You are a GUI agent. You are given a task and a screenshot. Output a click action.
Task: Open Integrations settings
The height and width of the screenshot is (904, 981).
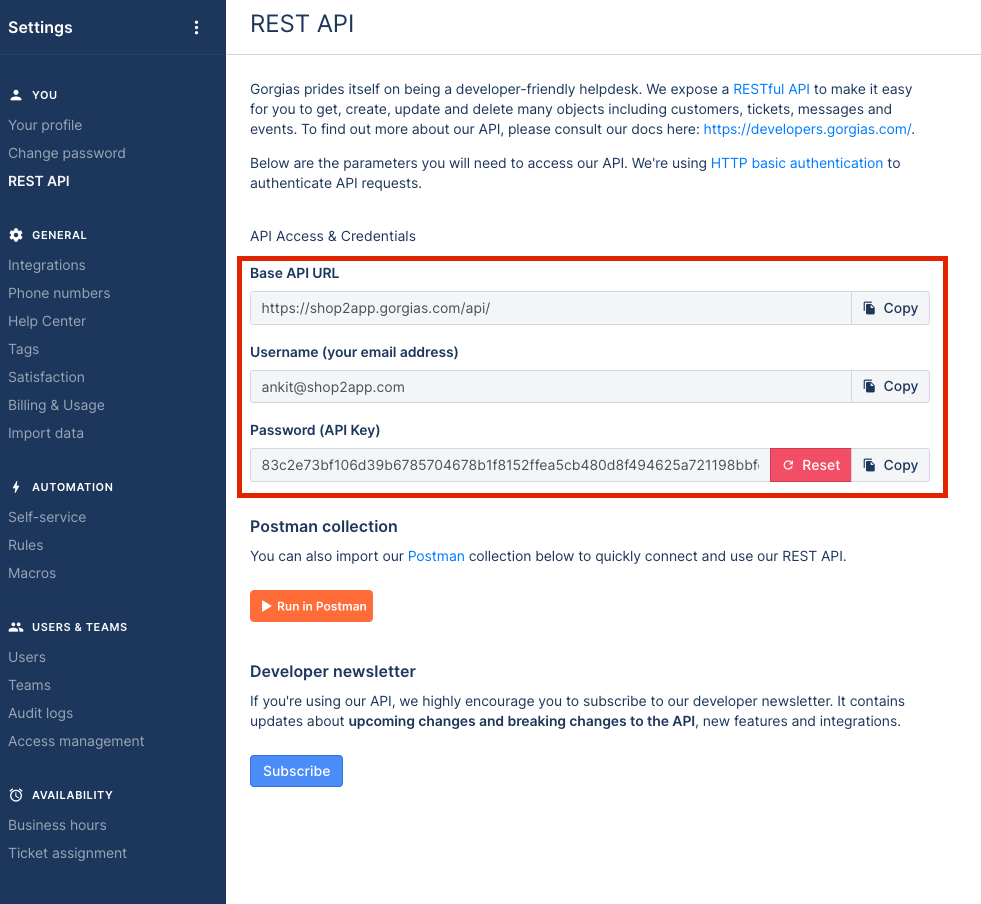tap(47, 265)
